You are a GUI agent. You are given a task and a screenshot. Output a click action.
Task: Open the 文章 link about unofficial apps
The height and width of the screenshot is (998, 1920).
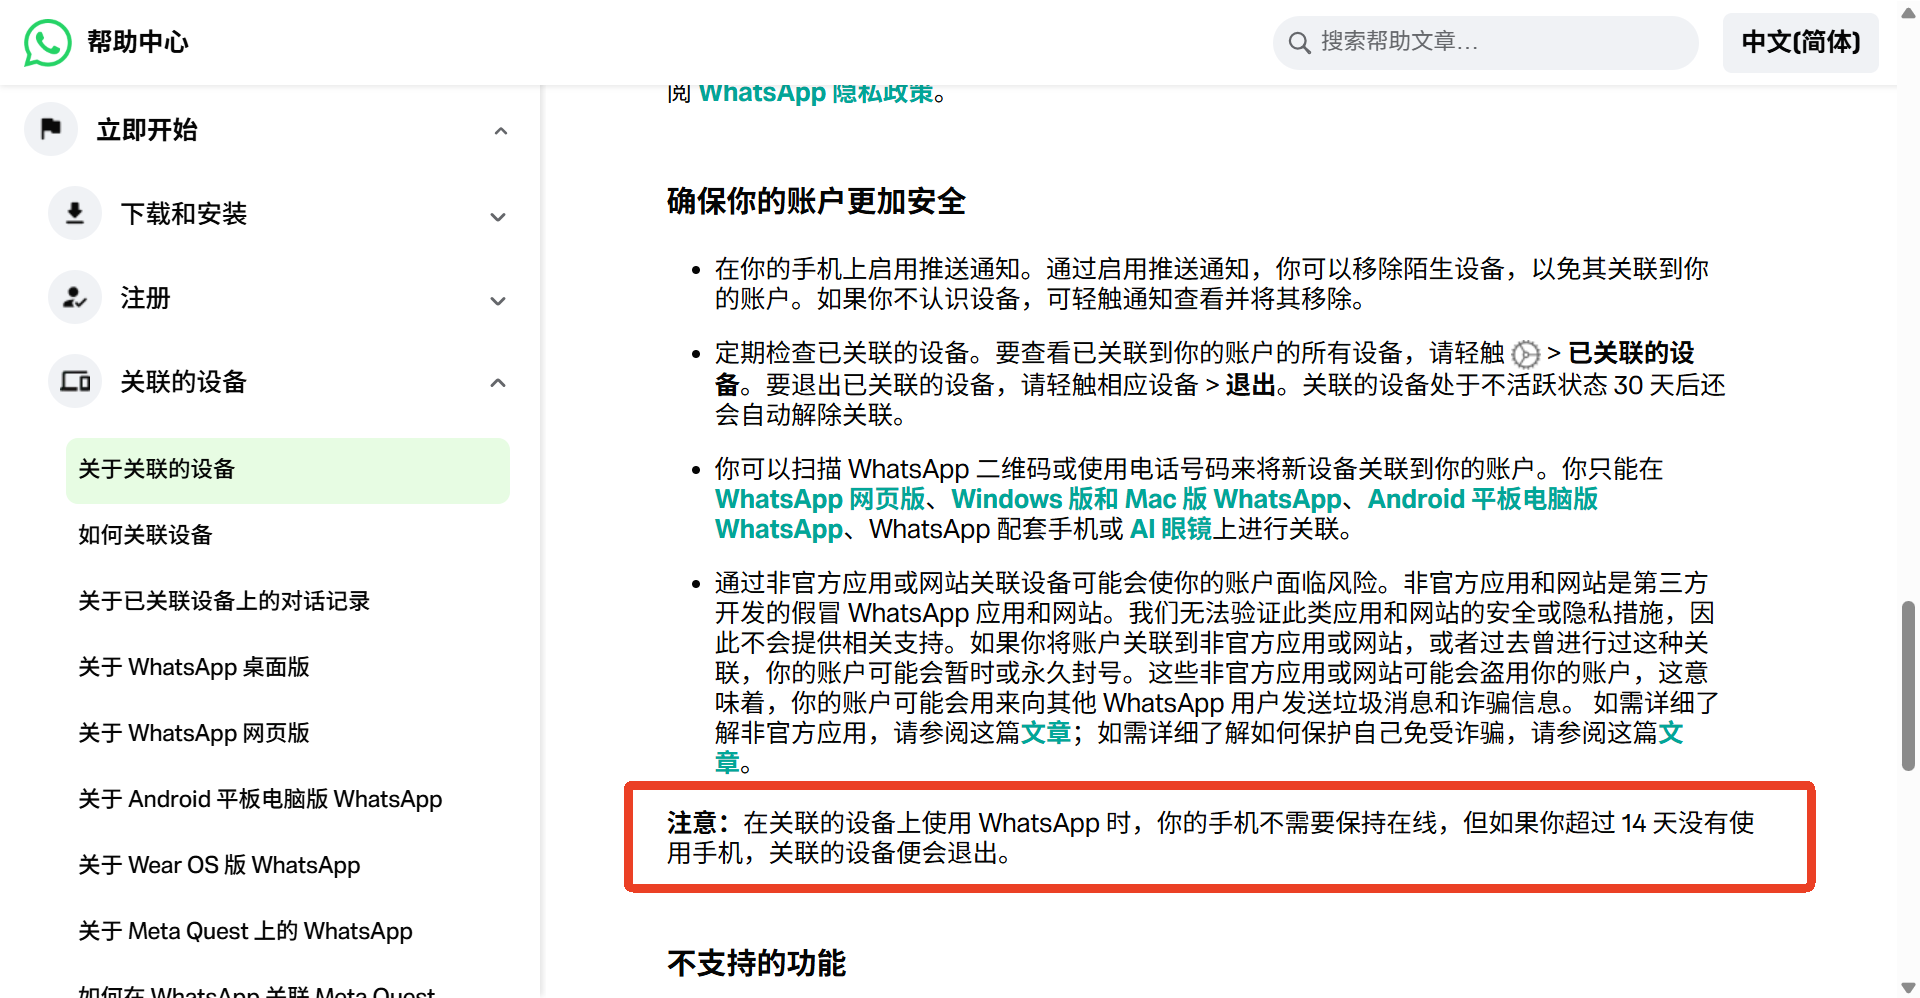(x=1046, y=733)
